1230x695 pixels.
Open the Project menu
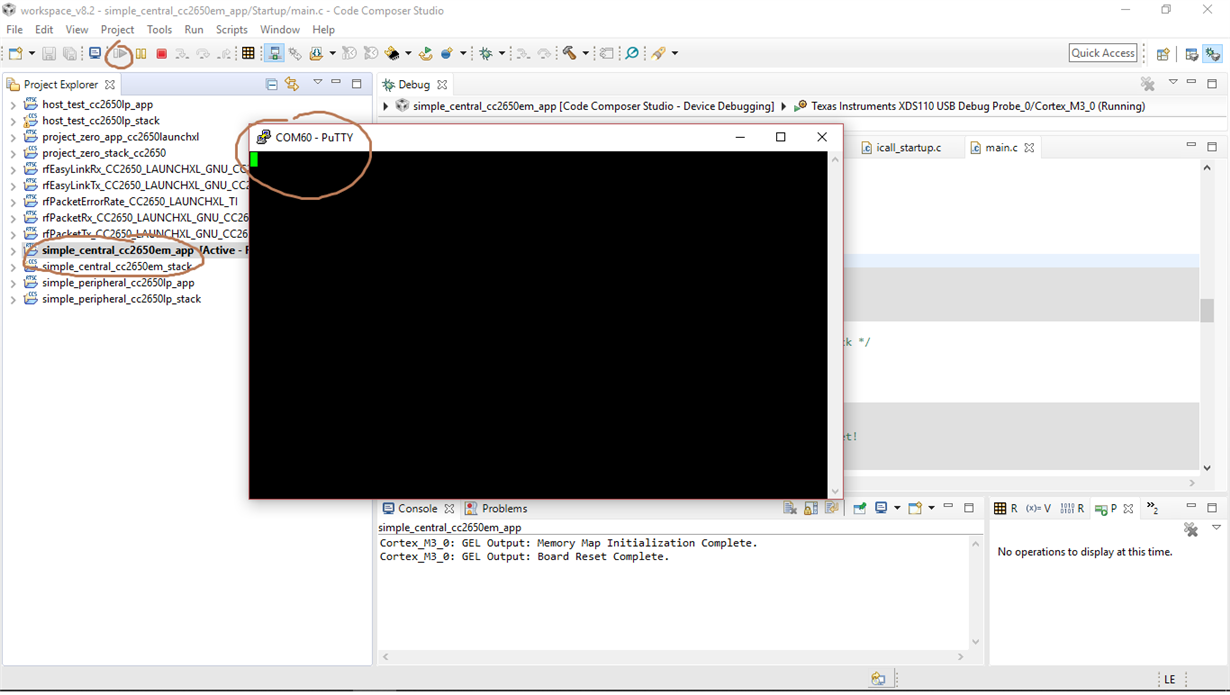point(117,30)
